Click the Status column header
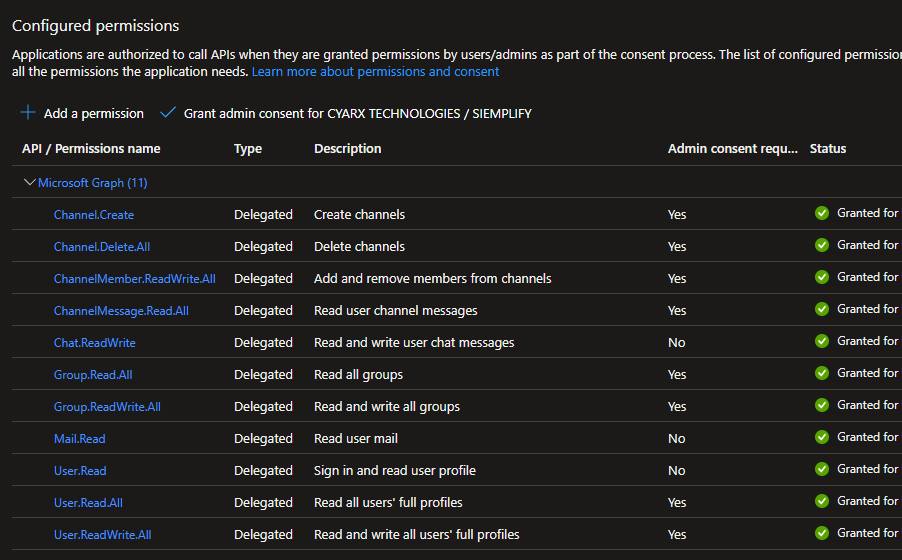Viewport: 902px width, 560px height. point(827,149)
